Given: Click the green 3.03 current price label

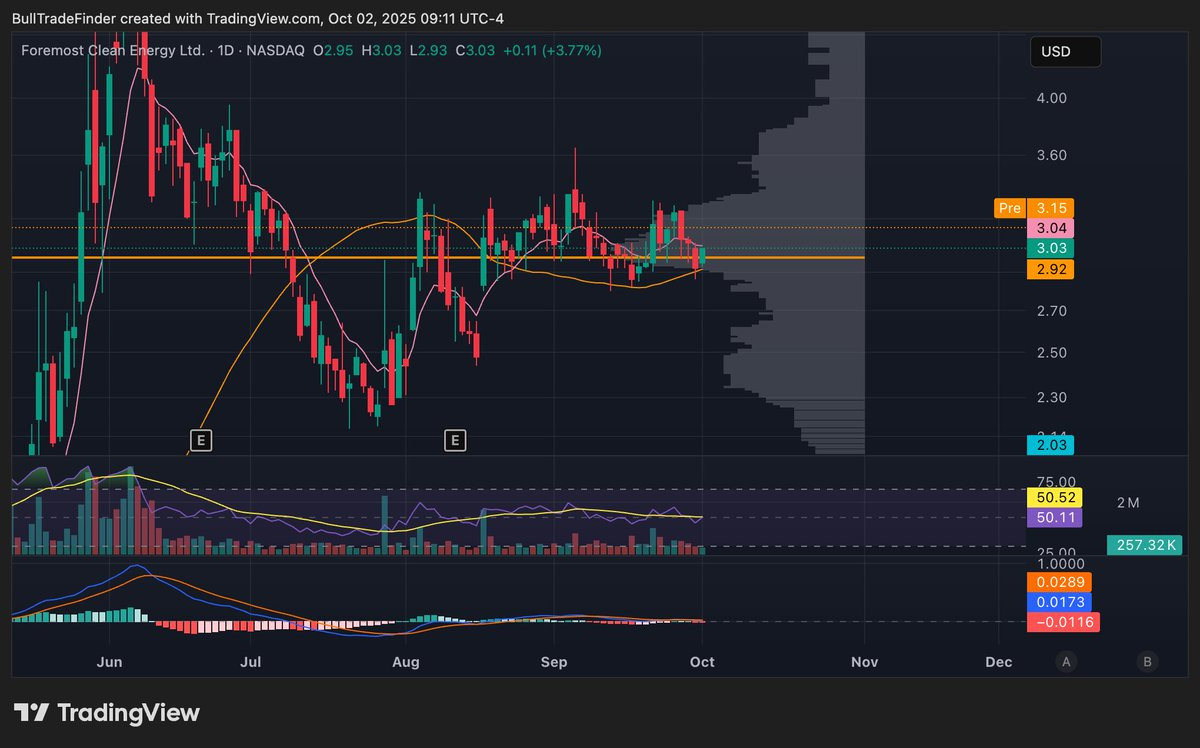Looking at the screenshot, I should coord(1051,248).
